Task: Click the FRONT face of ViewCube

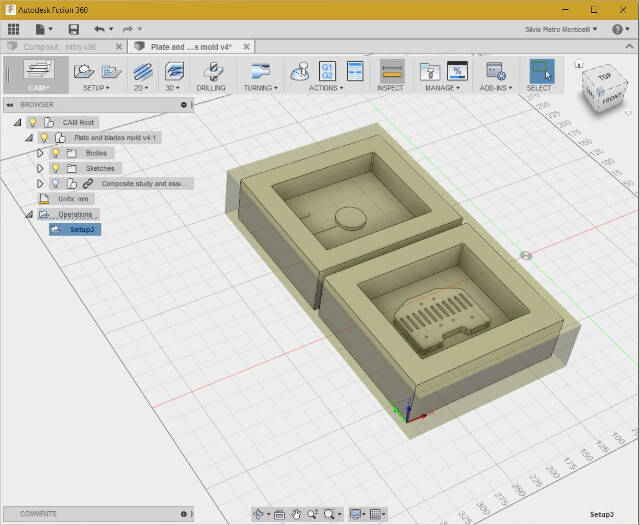Action: pos(611,99)
